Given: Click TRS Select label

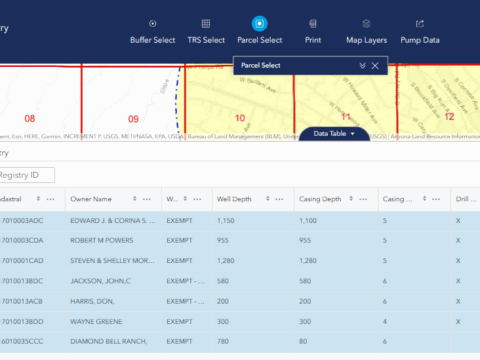Looking at the screenshot, I should 206,40.
